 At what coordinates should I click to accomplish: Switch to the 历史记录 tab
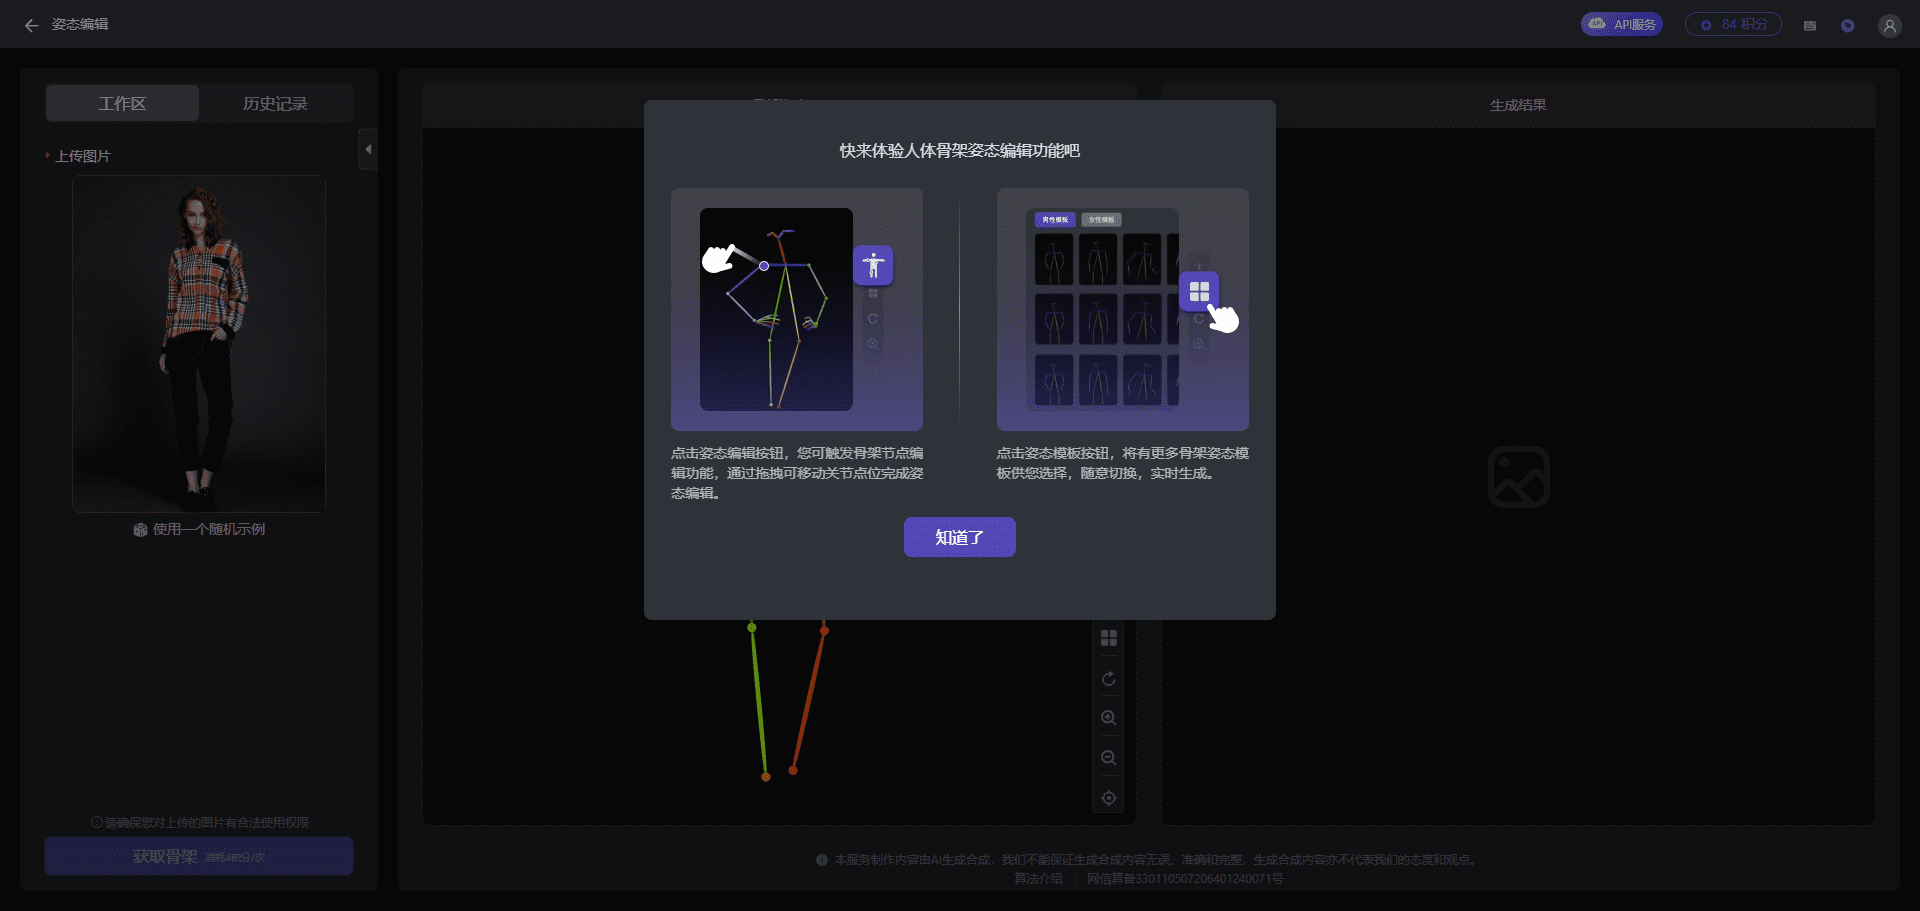[x=275, y=103]
